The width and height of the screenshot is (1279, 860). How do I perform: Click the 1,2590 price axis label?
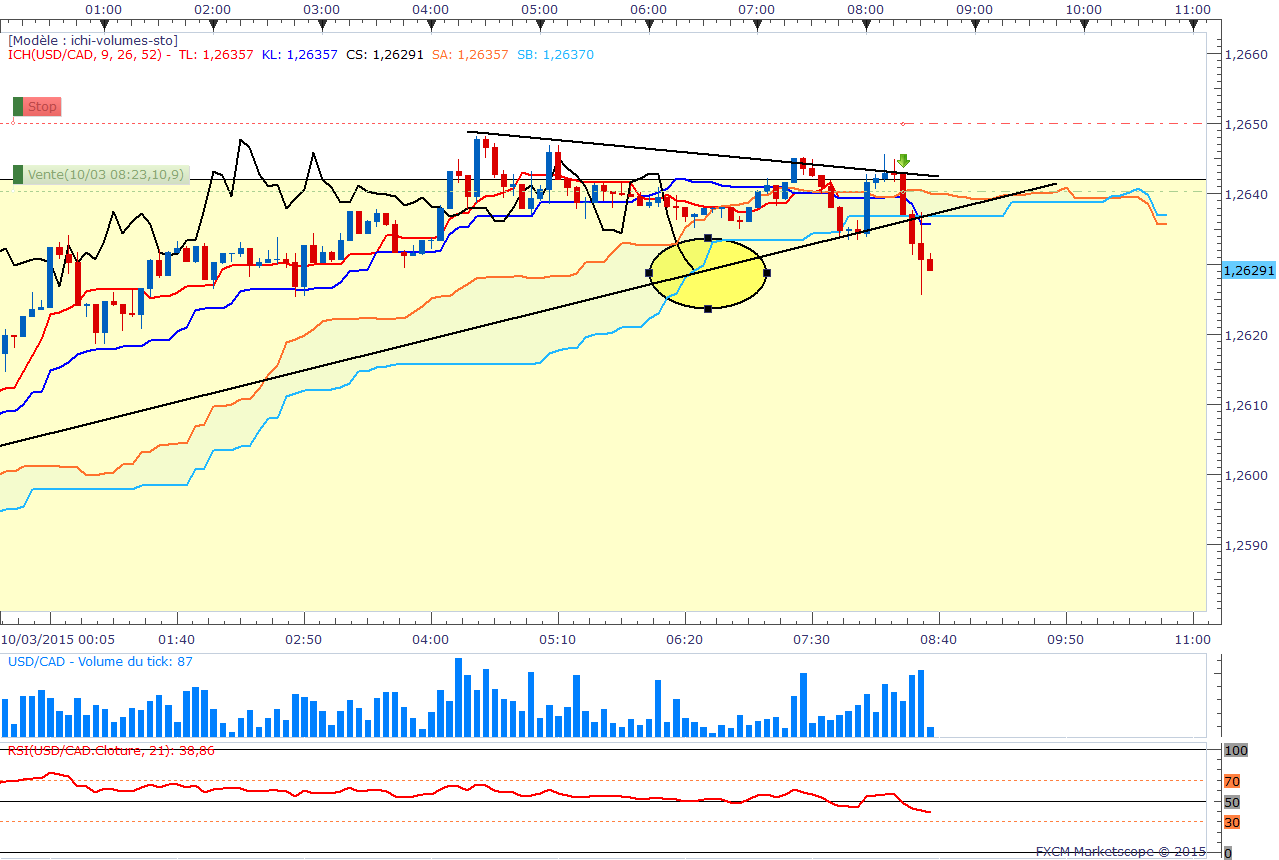(x=1246, y=546)
